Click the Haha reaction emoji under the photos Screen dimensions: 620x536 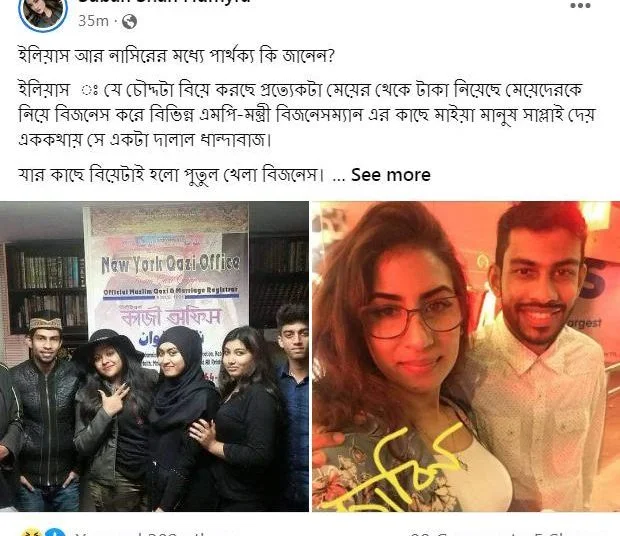(30, 533)
